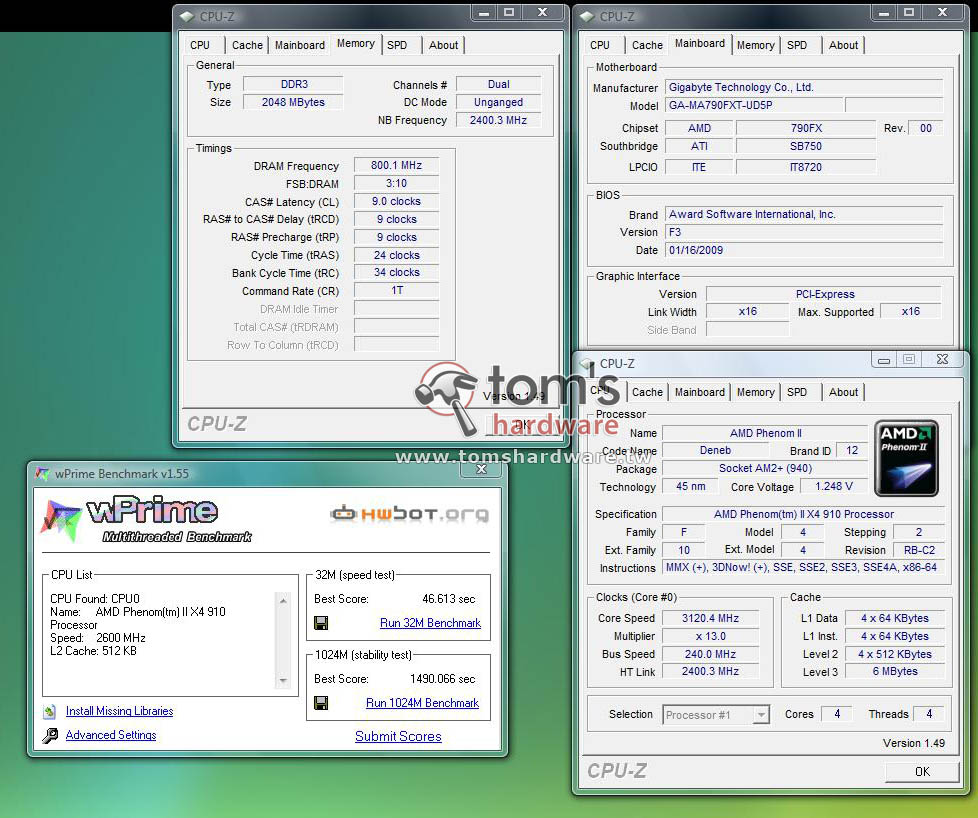
Task: Click the Southbridge SB750 value
Action: [806, 146]
